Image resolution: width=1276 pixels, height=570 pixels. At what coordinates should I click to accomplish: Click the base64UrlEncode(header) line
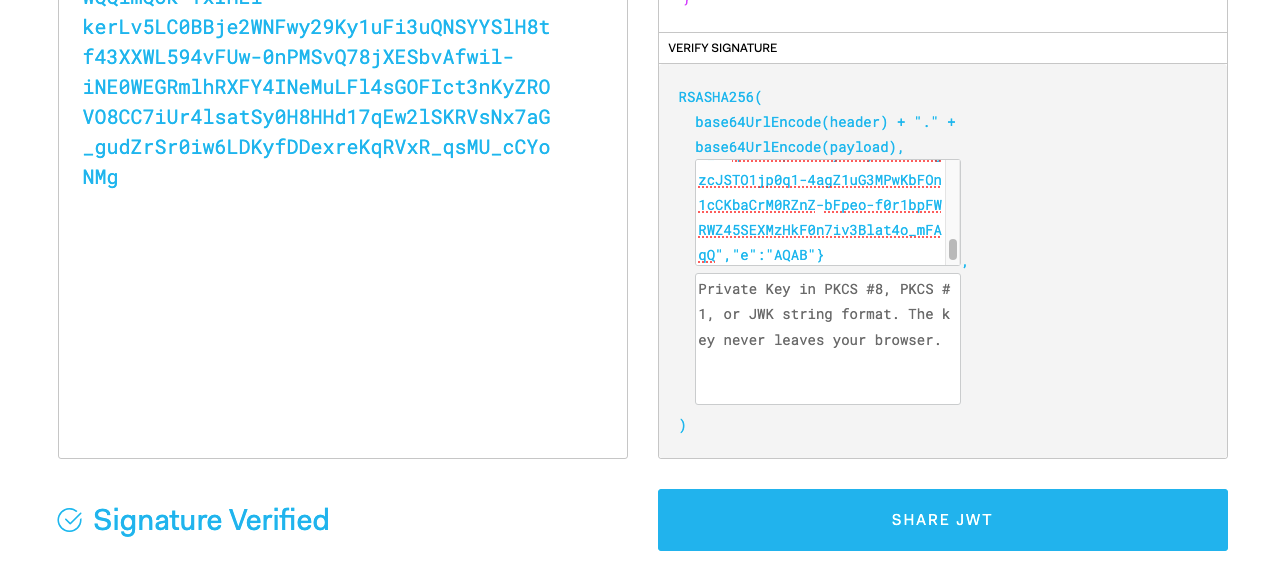825,122
